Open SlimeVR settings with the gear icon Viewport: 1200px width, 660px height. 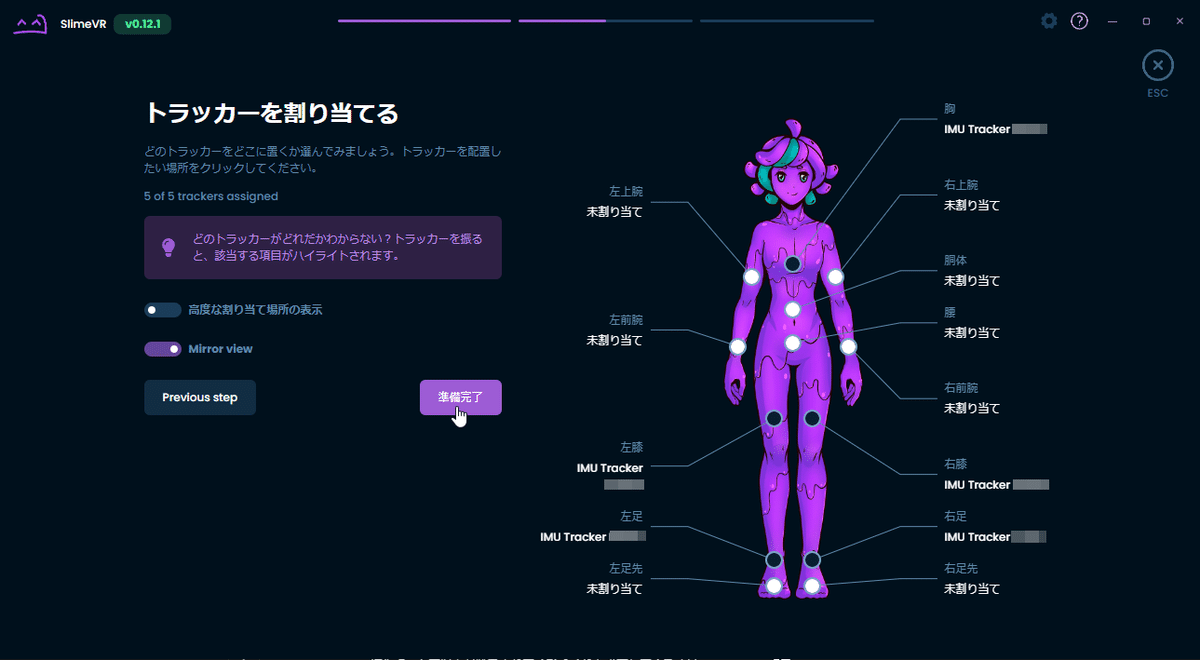(1048, 20)
